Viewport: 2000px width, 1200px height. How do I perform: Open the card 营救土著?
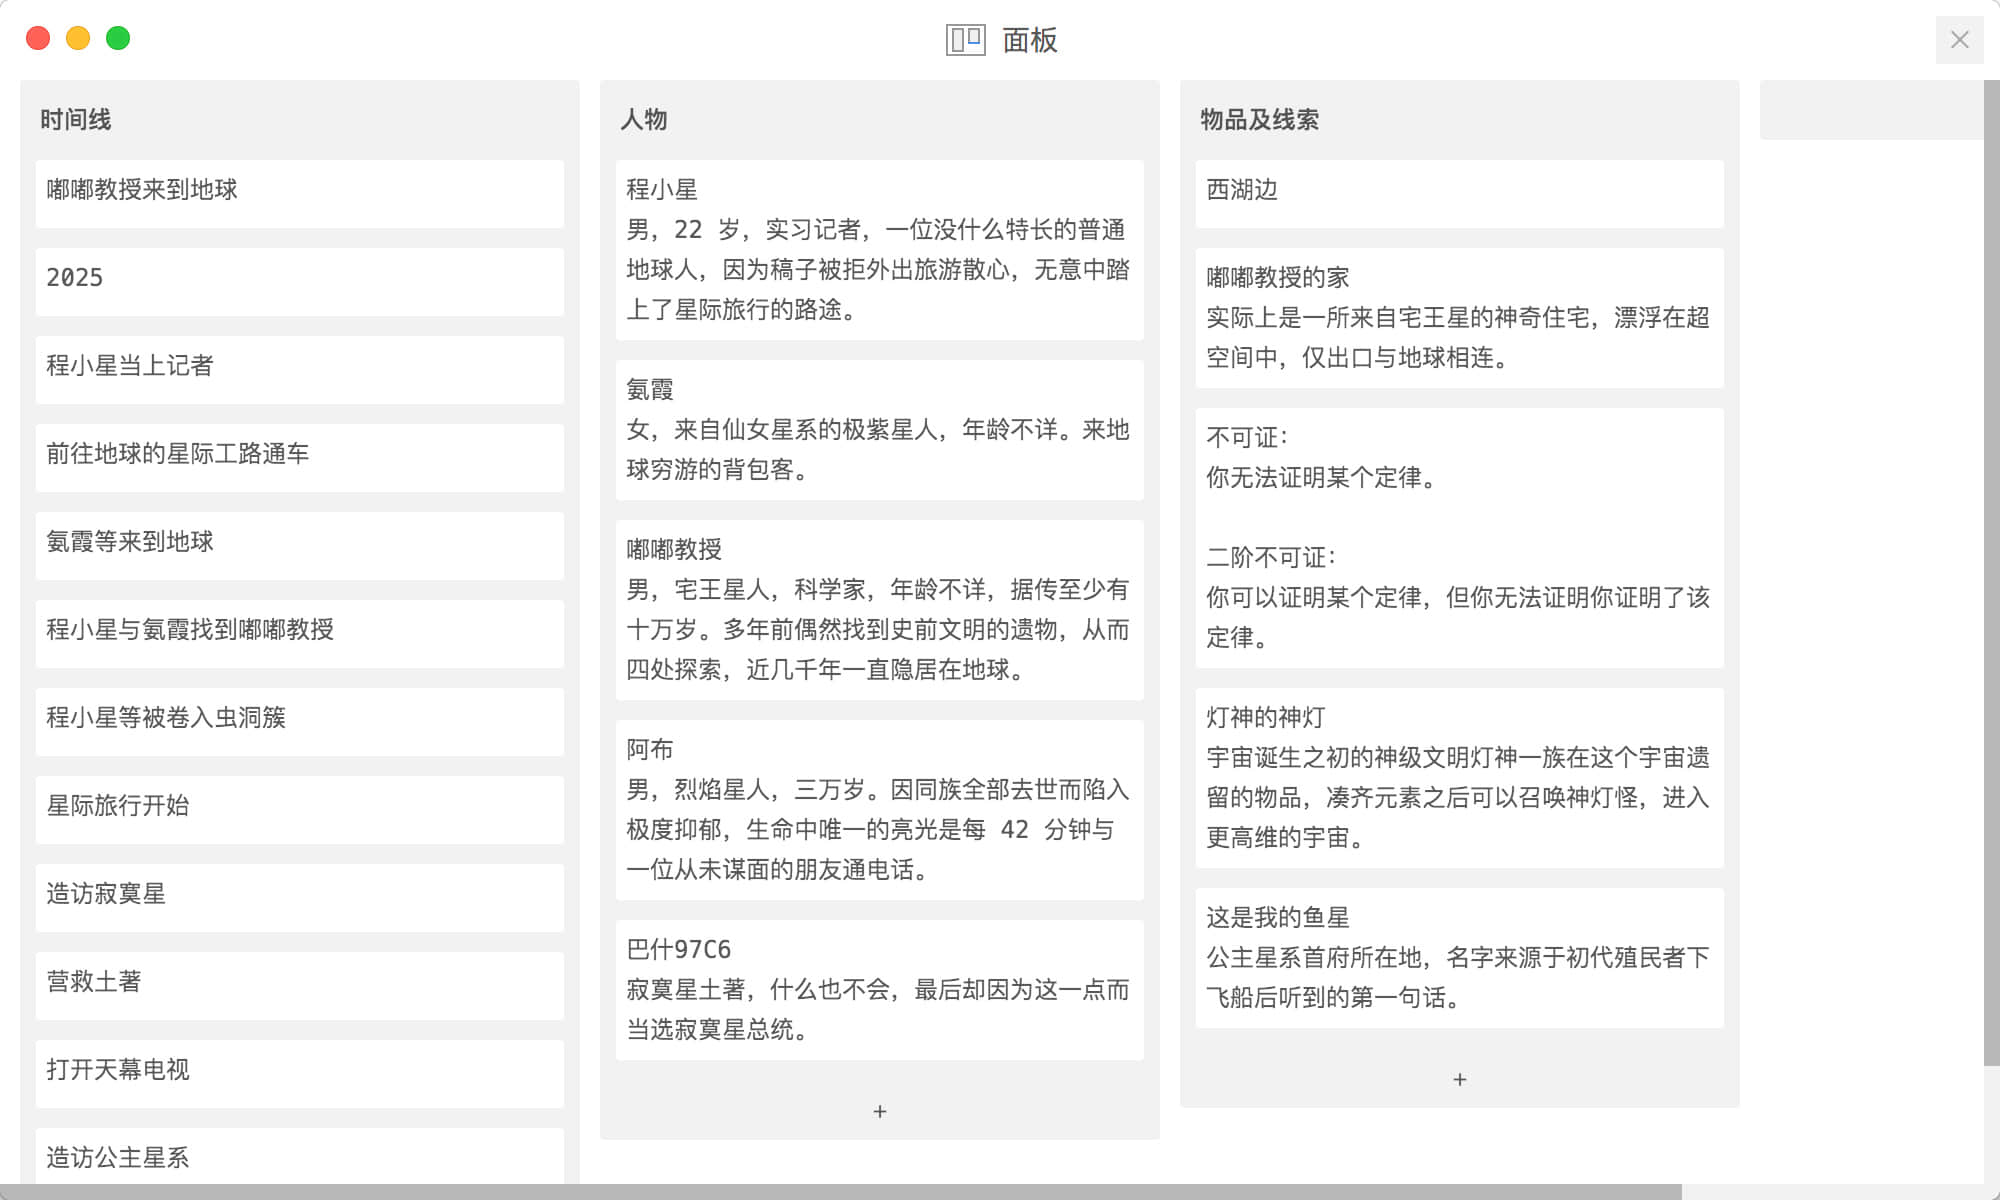[300, 986]
